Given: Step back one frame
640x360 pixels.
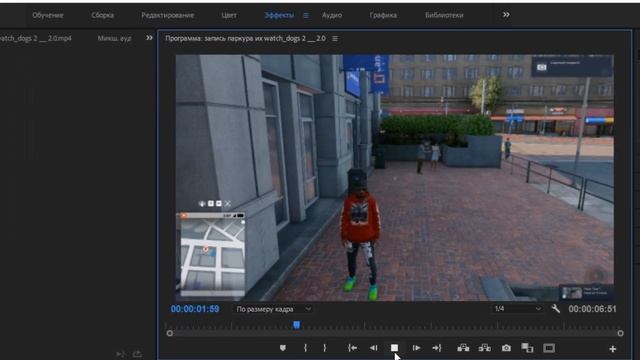Looking at the screenshot, I should point(373,348).
